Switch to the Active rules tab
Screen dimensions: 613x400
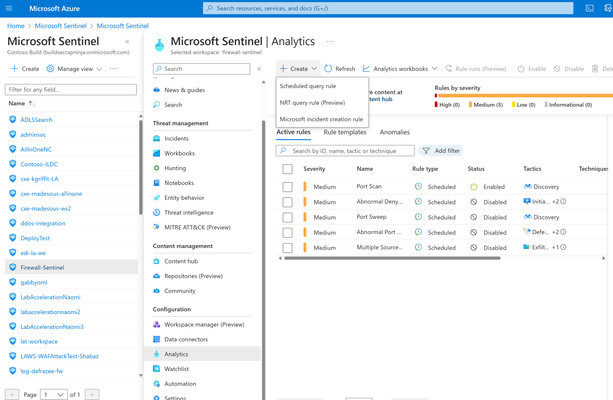(294, 132)
